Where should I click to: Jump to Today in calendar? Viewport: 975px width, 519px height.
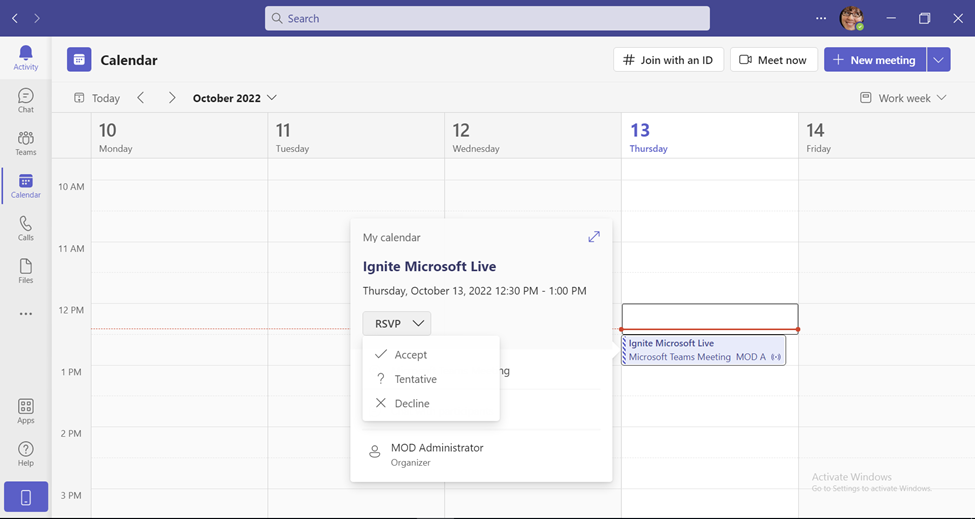coord(97,98)
